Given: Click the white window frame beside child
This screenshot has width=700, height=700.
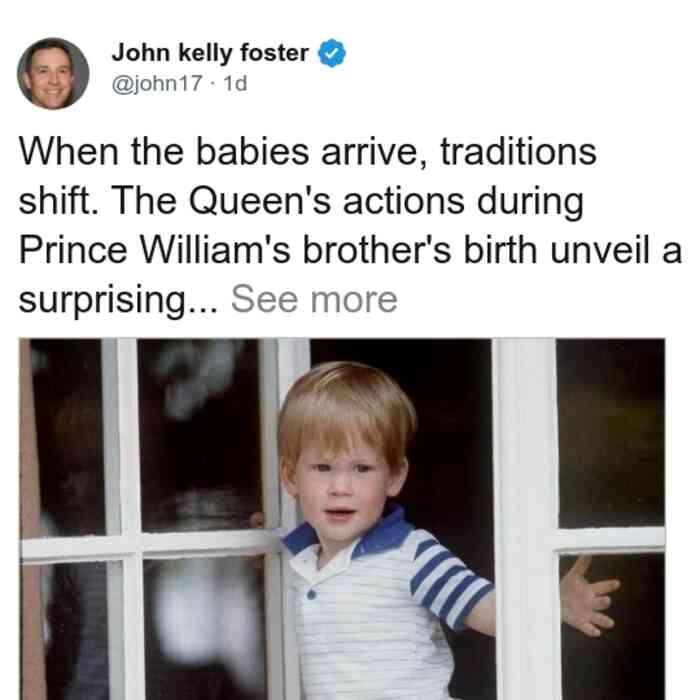Looking at the screenshot, I should pos(525,518).
